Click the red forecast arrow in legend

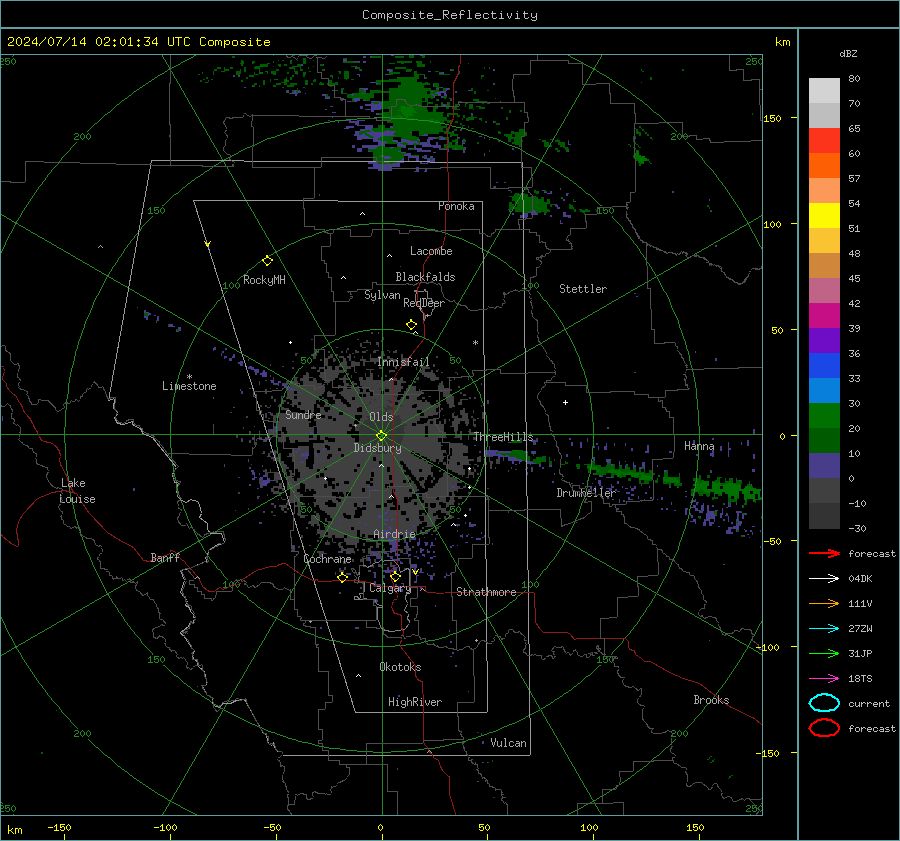pos(824,553)
